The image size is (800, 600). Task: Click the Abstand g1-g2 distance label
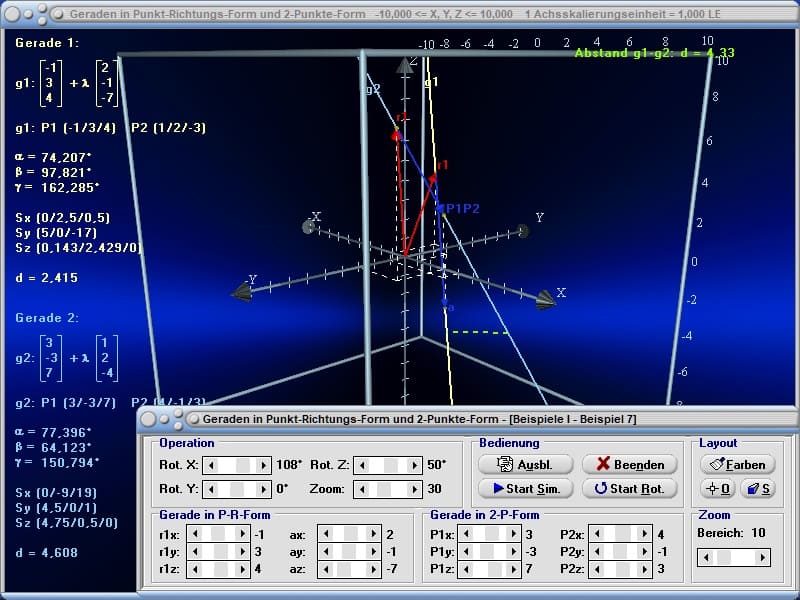[x=655, y=53]
